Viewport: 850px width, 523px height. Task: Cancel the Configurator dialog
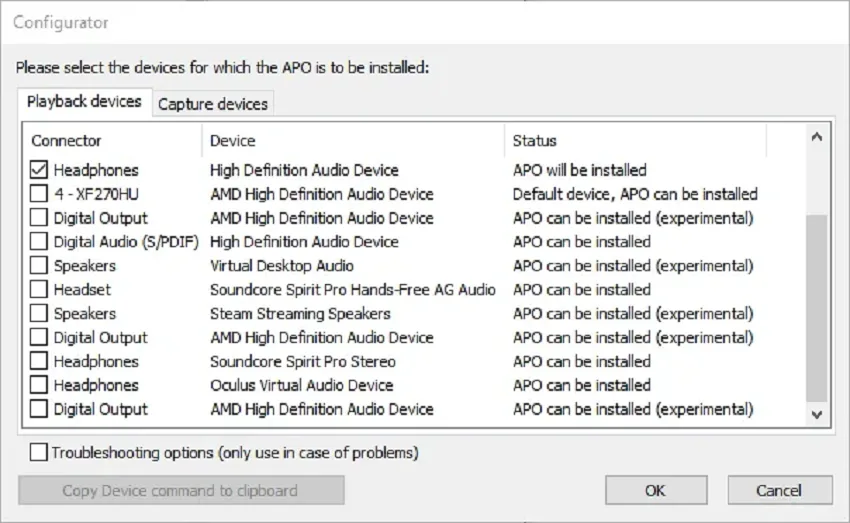(x=780, y=490)
